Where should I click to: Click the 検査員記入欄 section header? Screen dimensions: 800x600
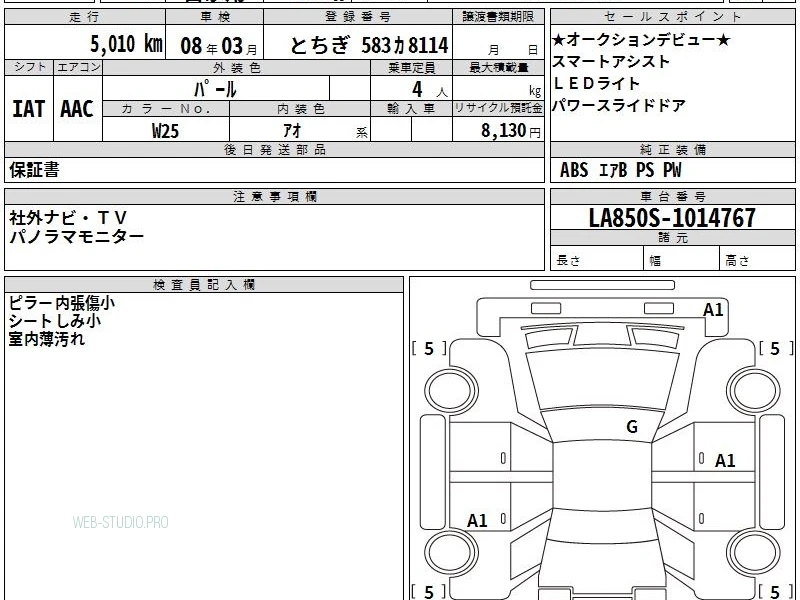point(204,285)
